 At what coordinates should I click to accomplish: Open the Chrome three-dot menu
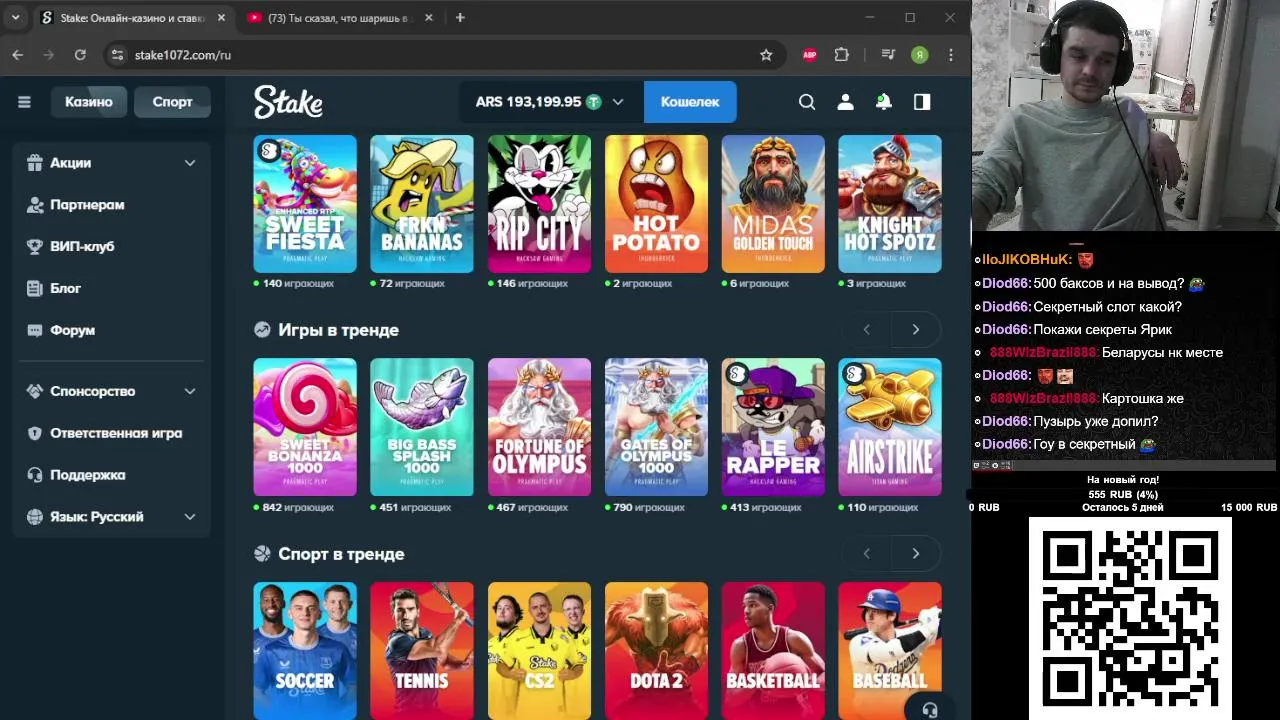coord(951,55)
